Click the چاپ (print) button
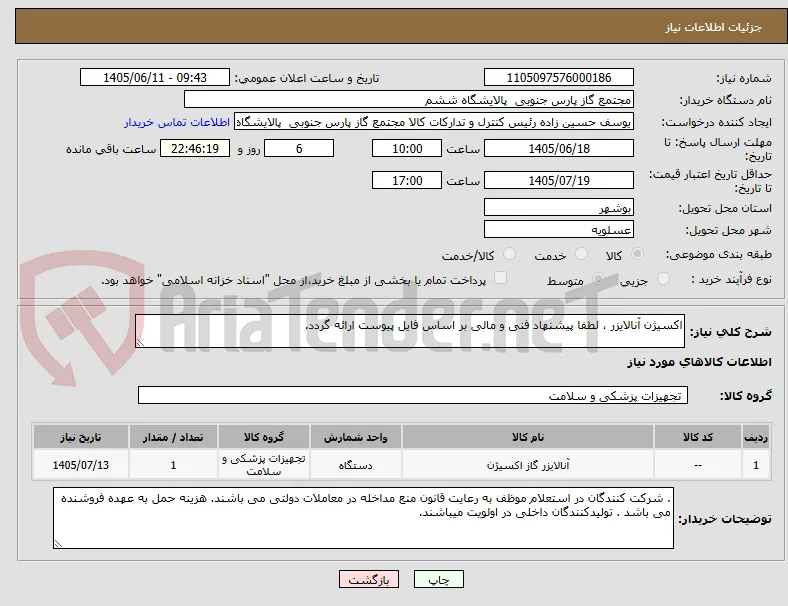Screen dimensions: 788x606 pos(438,579)
